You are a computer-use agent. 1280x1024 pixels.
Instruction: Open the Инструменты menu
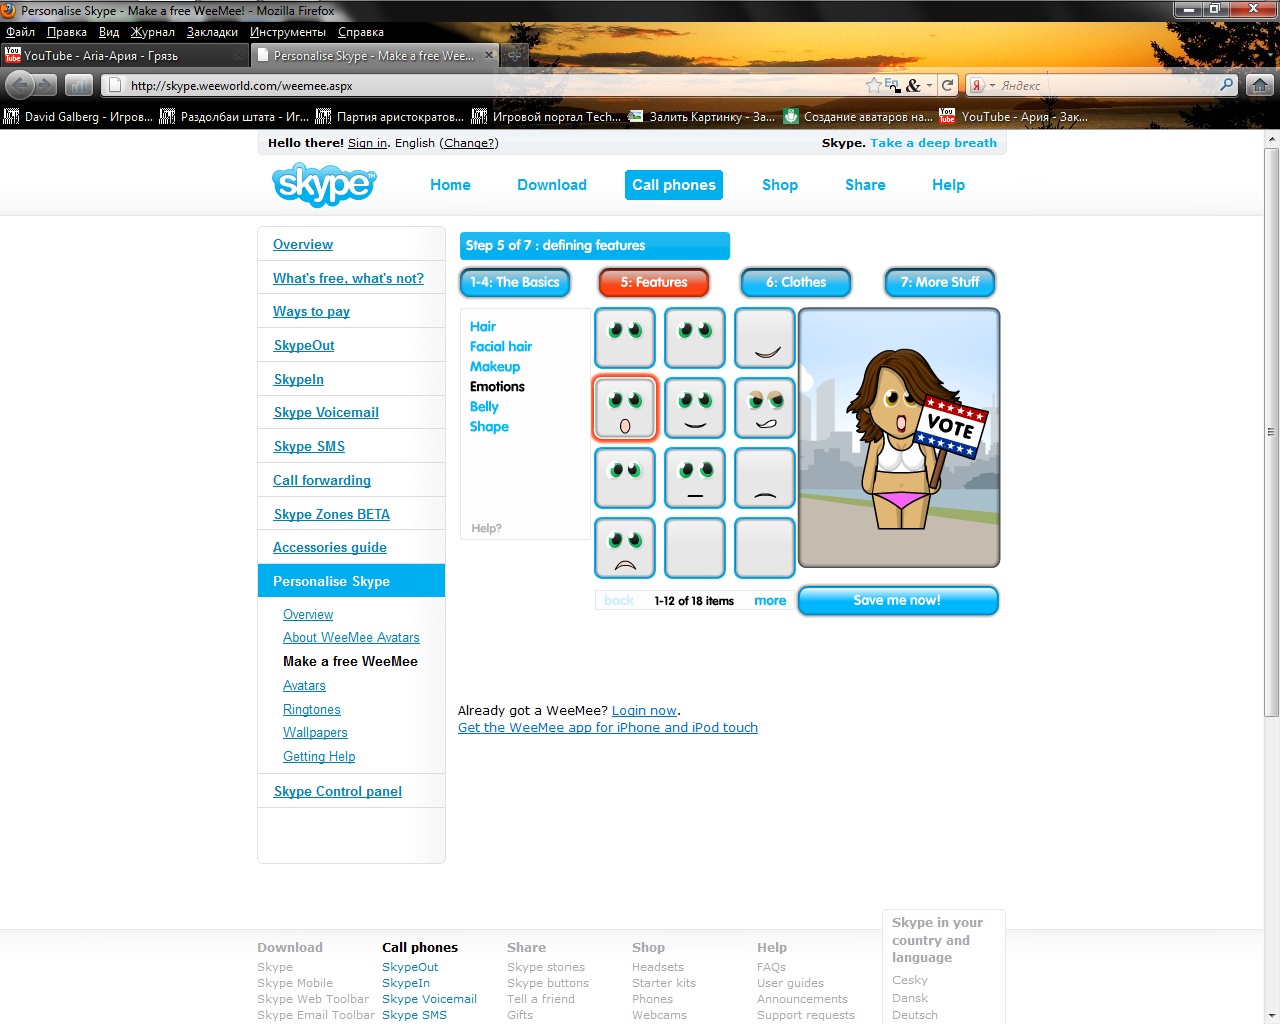(288, 32)
